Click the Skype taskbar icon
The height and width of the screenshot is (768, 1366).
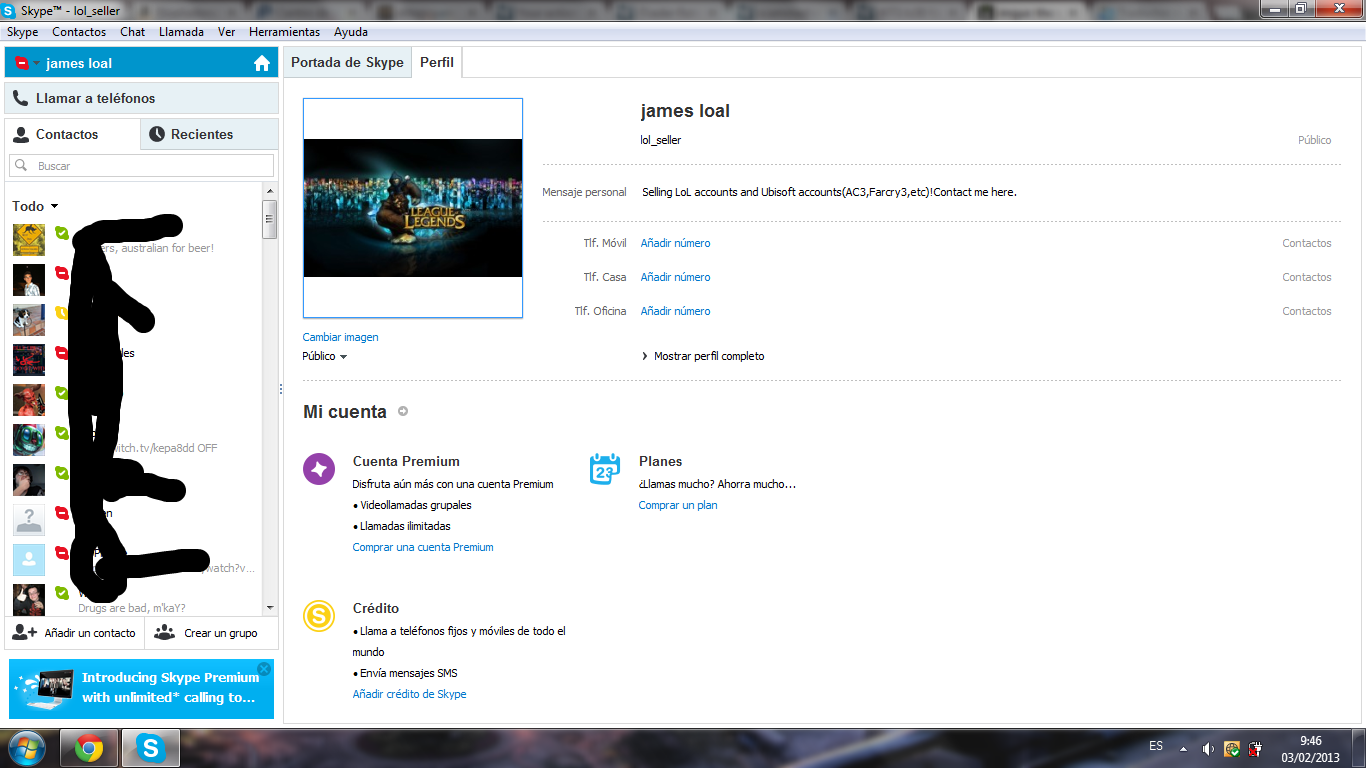click(x=151, y=748)
